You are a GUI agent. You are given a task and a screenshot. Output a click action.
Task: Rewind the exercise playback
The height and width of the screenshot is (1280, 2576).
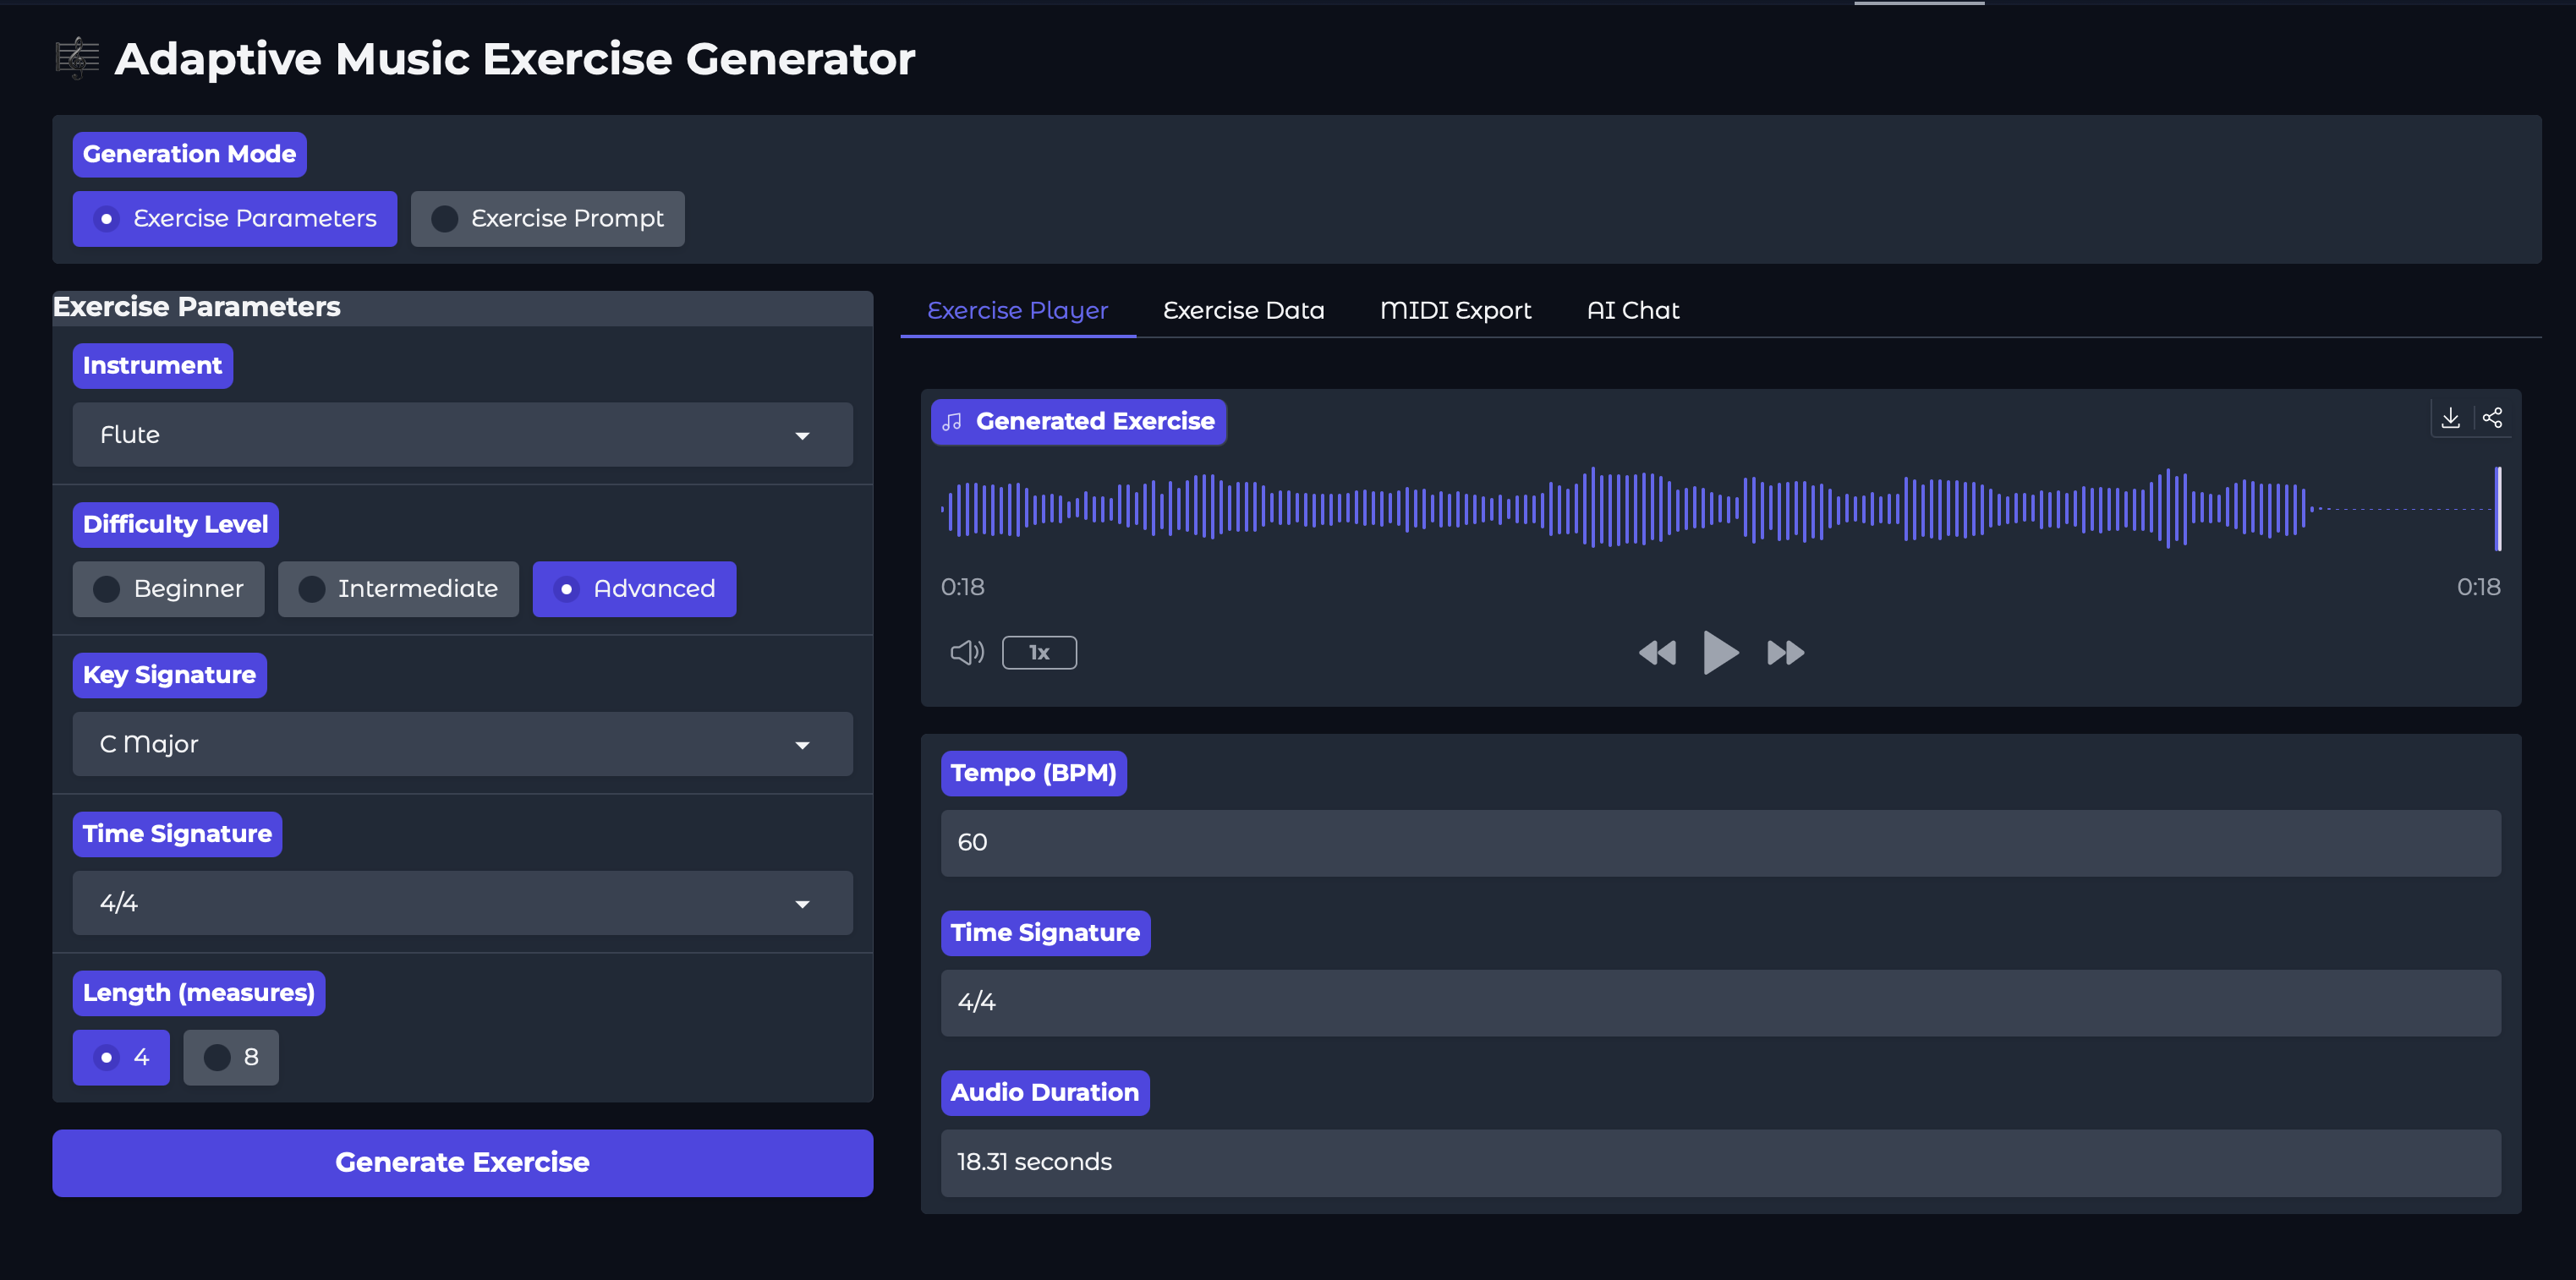1657,652
